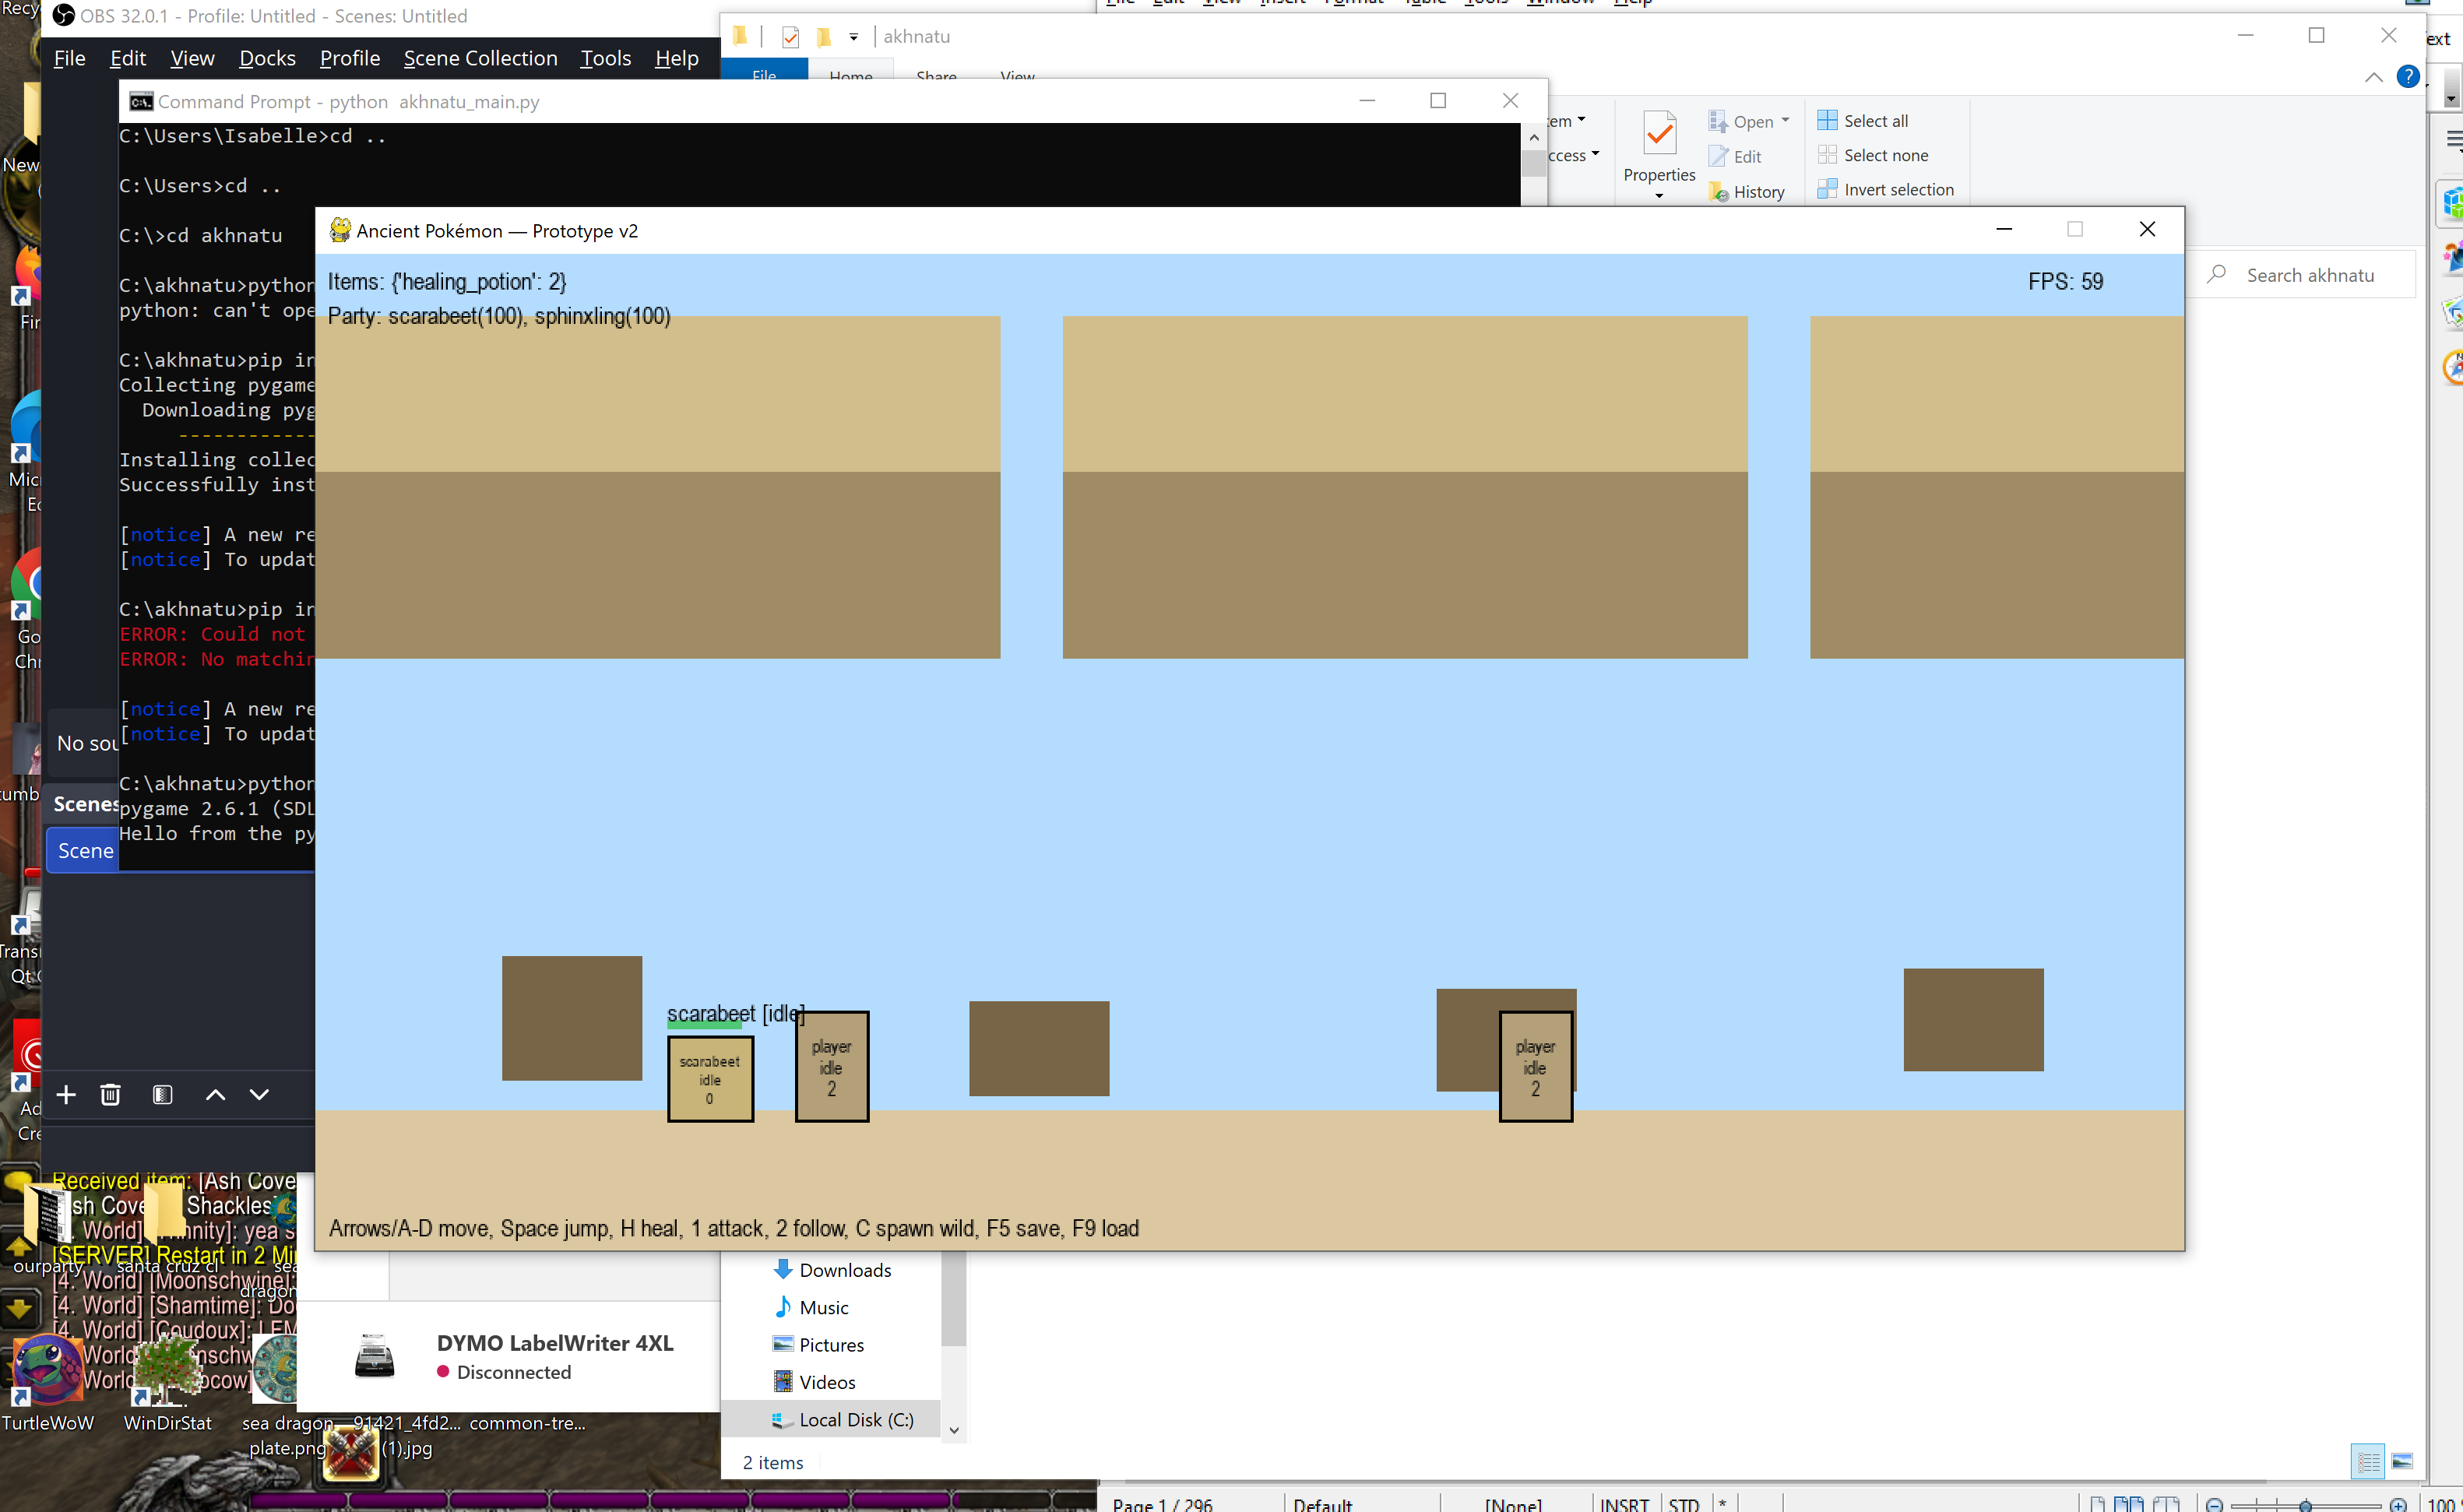Open the quick access toolbar dropdown
This screenshot has width=2463, height=1512.
(853, 37)
